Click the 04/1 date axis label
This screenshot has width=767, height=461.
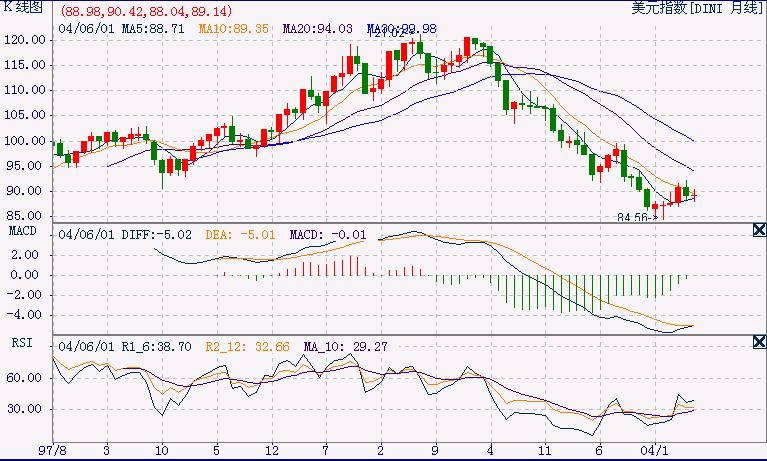(x=654, y=450)
